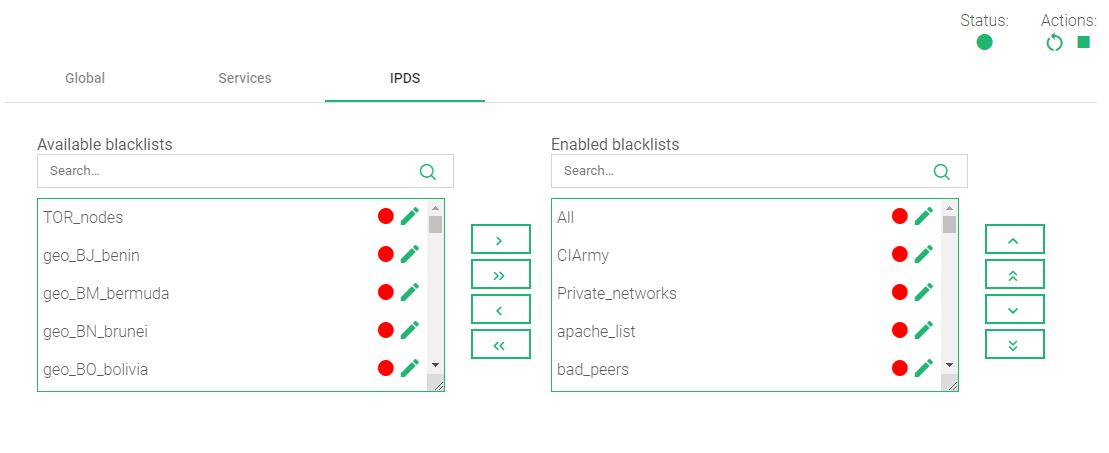
Task: Click the Available blacklists scrollbar thumb
Action: click(x=435, y=224)
